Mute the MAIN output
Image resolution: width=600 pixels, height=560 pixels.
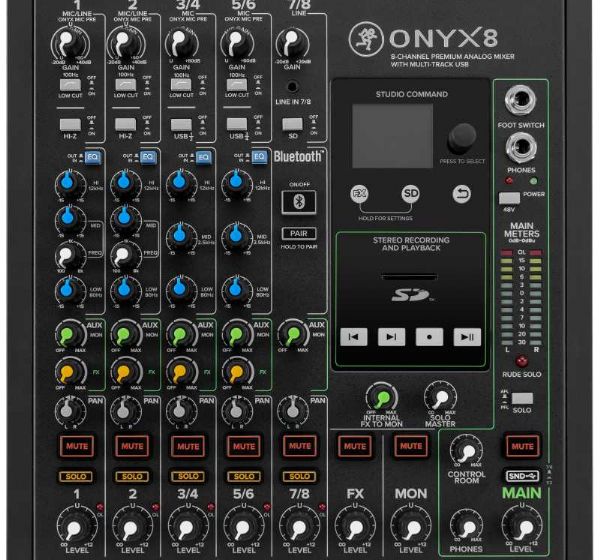point(522,446)
